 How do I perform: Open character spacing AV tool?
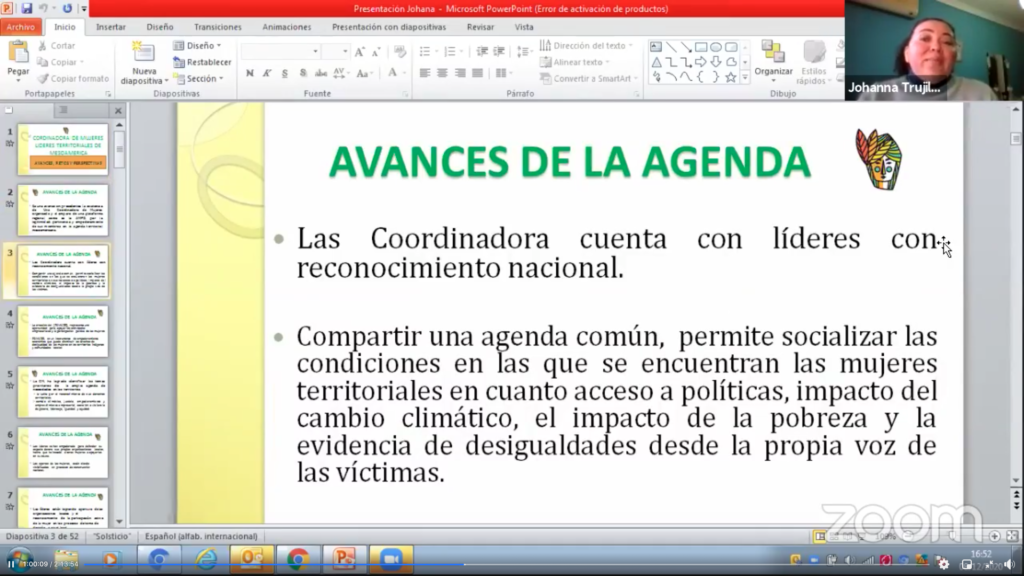340,73
